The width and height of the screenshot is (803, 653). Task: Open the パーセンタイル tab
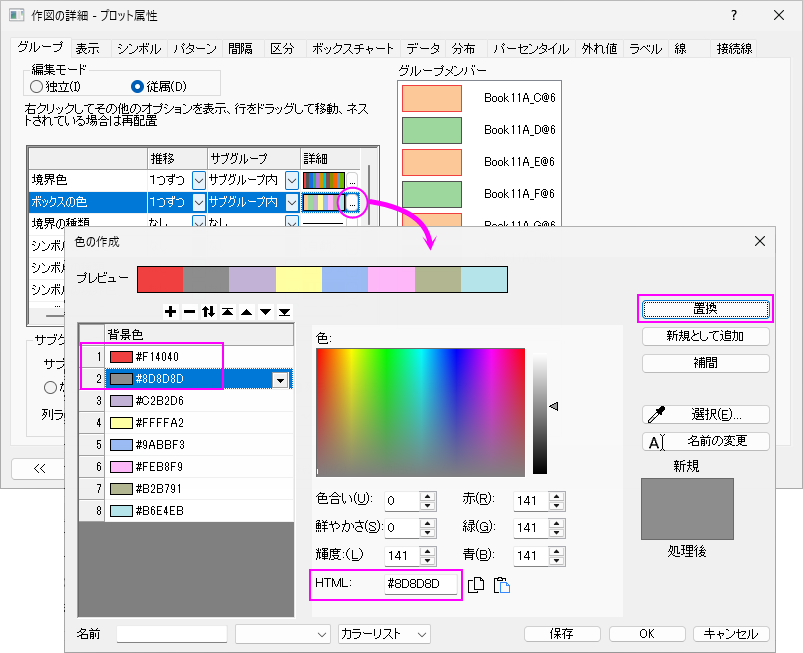[531, 49]
